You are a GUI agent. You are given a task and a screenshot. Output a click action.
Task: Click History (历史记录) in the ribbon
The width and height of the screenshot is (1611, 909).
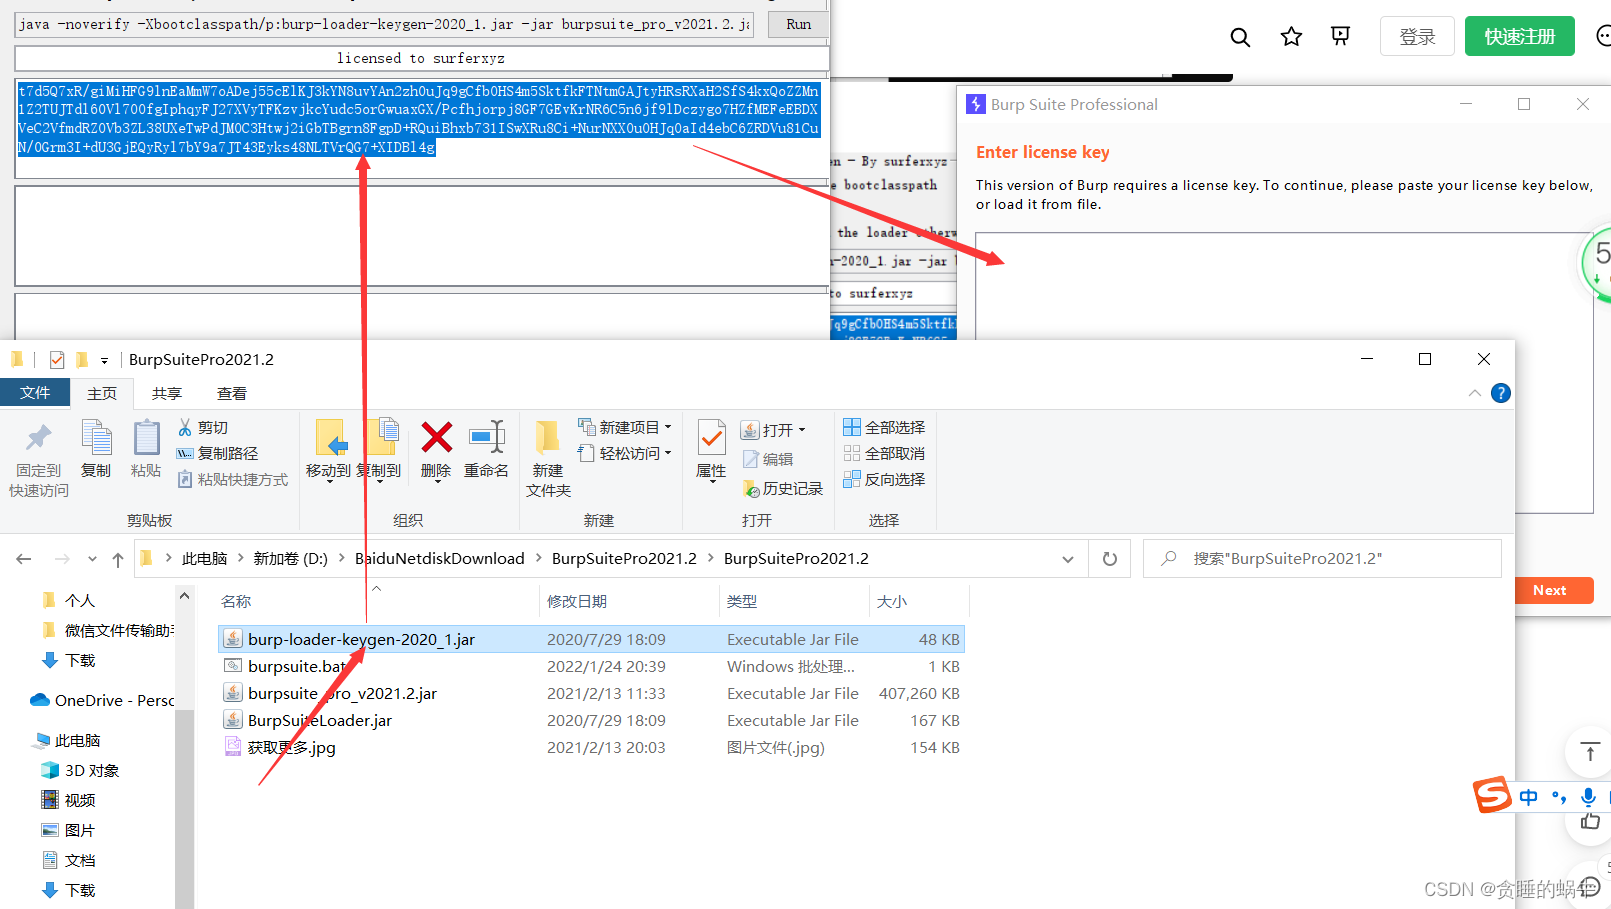coord(783,488)
